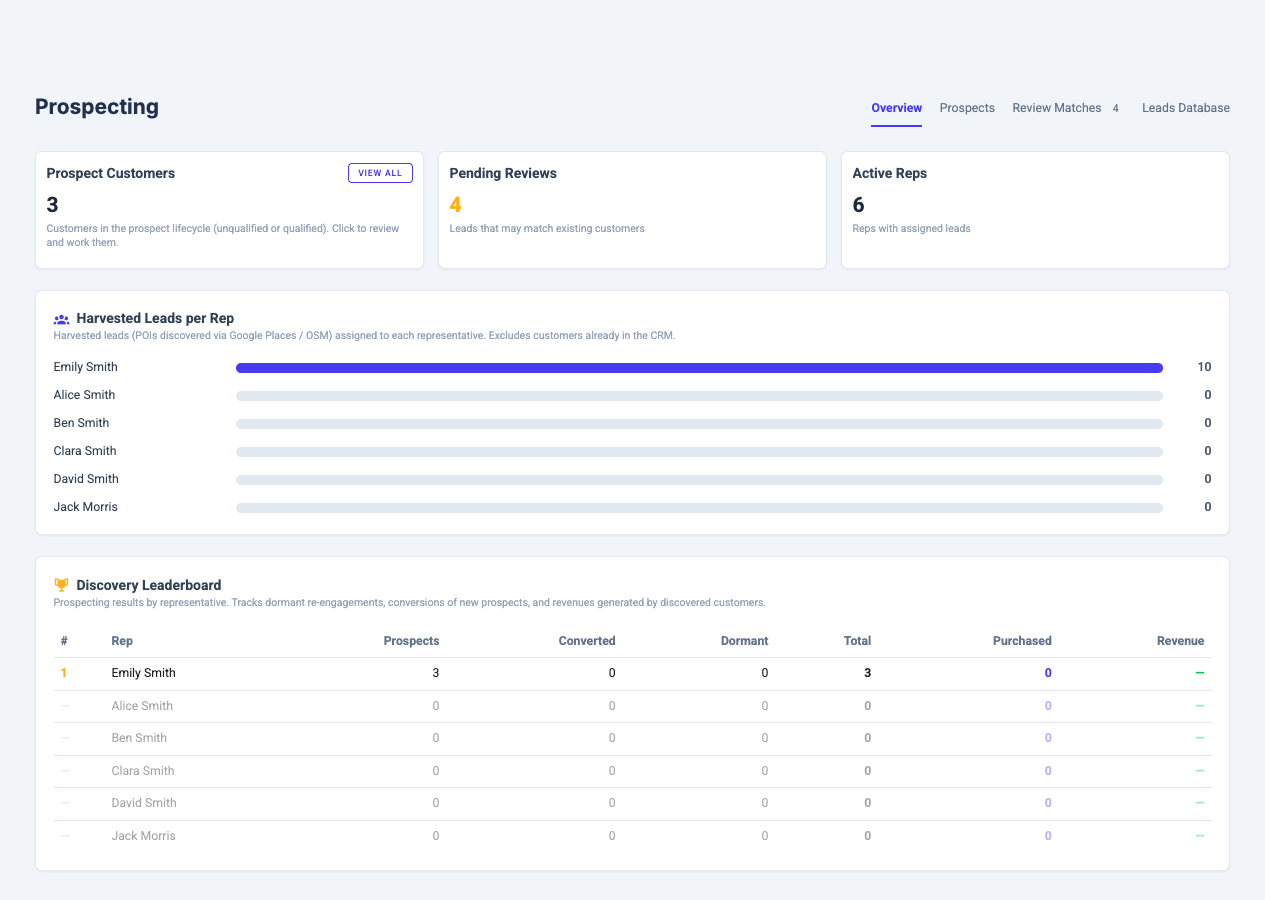This screenshot has height=900, width=1280.
Task: Click Emily Smith's harvested leads bar
Action: click(x=699, y=368)
